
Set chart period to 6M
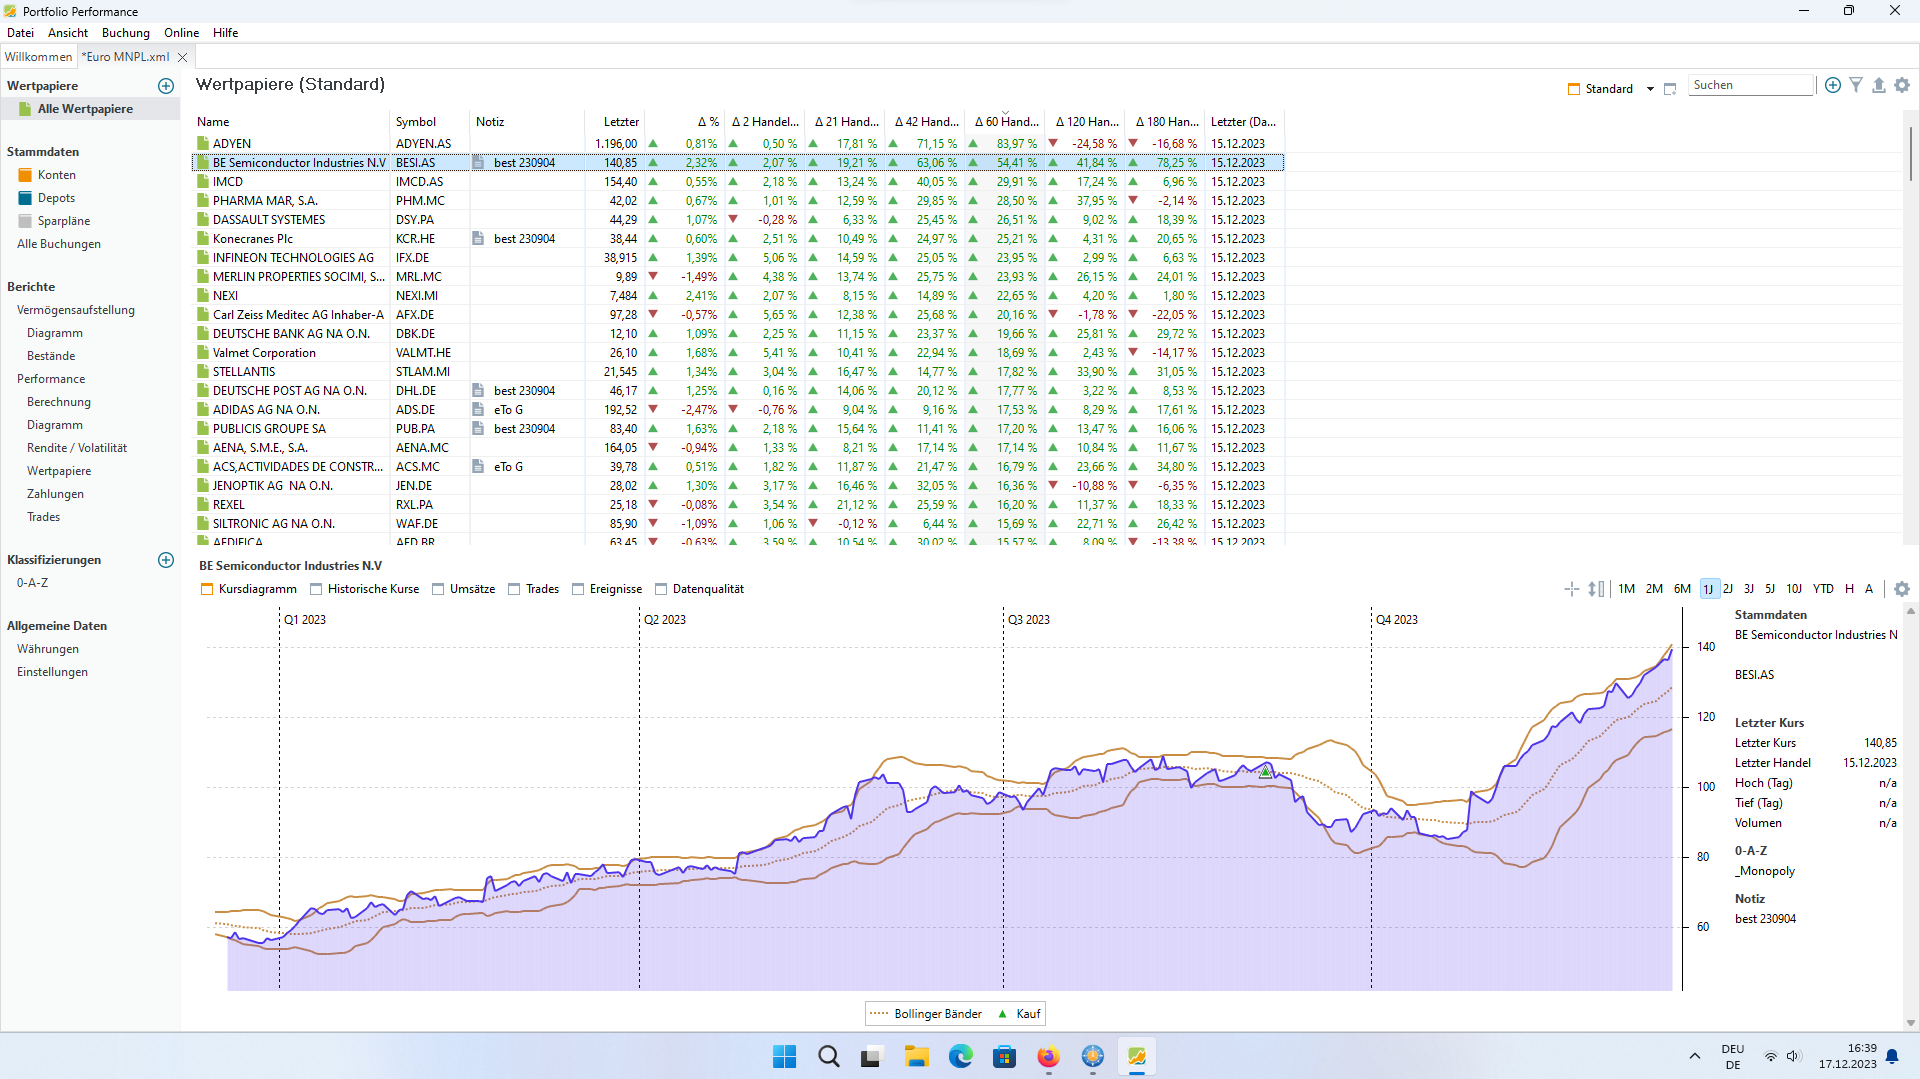click(x=1683, y=589)
